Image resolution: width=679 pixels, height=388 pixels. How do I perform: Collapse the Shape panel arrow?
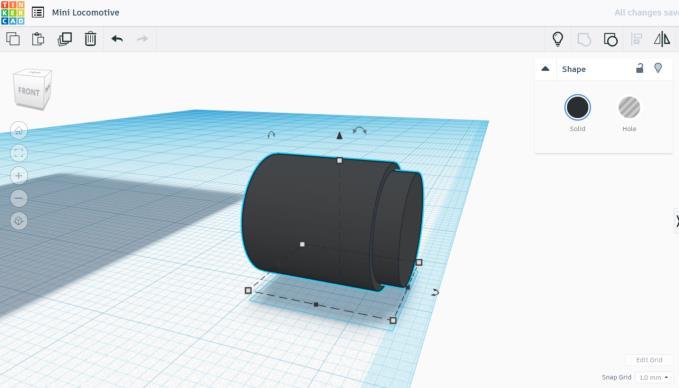click(545, 69)
